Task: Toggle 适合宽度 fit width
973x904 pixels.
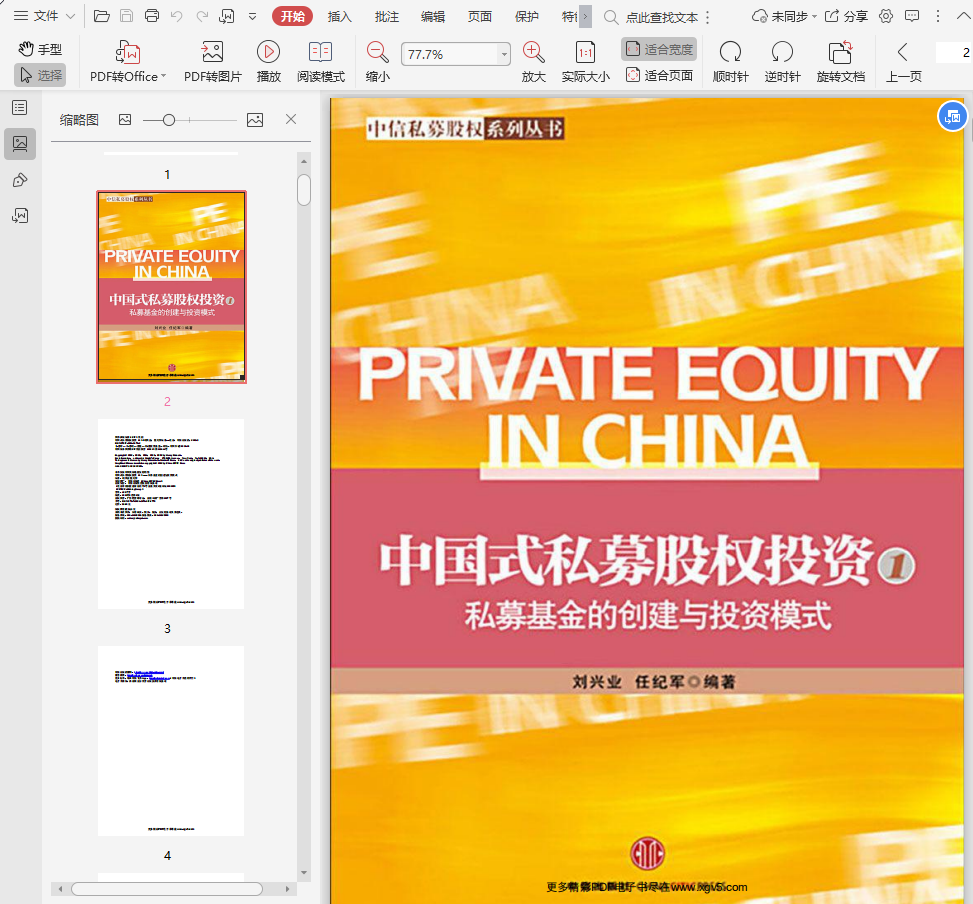Action: (659, 49)
